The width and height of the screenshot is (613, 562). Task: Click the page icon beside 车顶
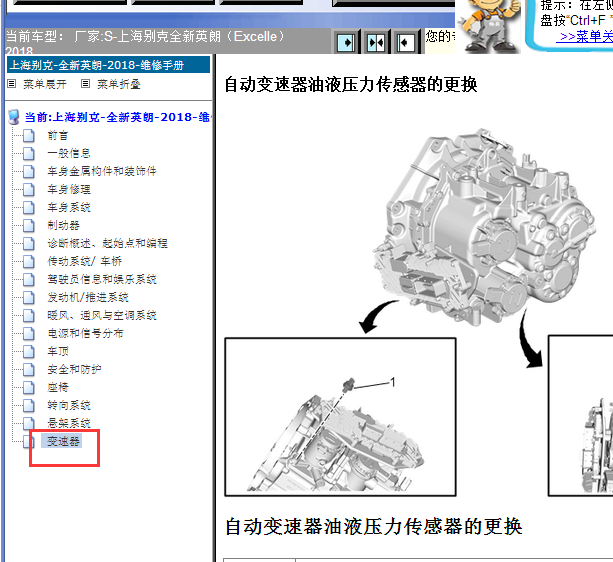(29, 351)
